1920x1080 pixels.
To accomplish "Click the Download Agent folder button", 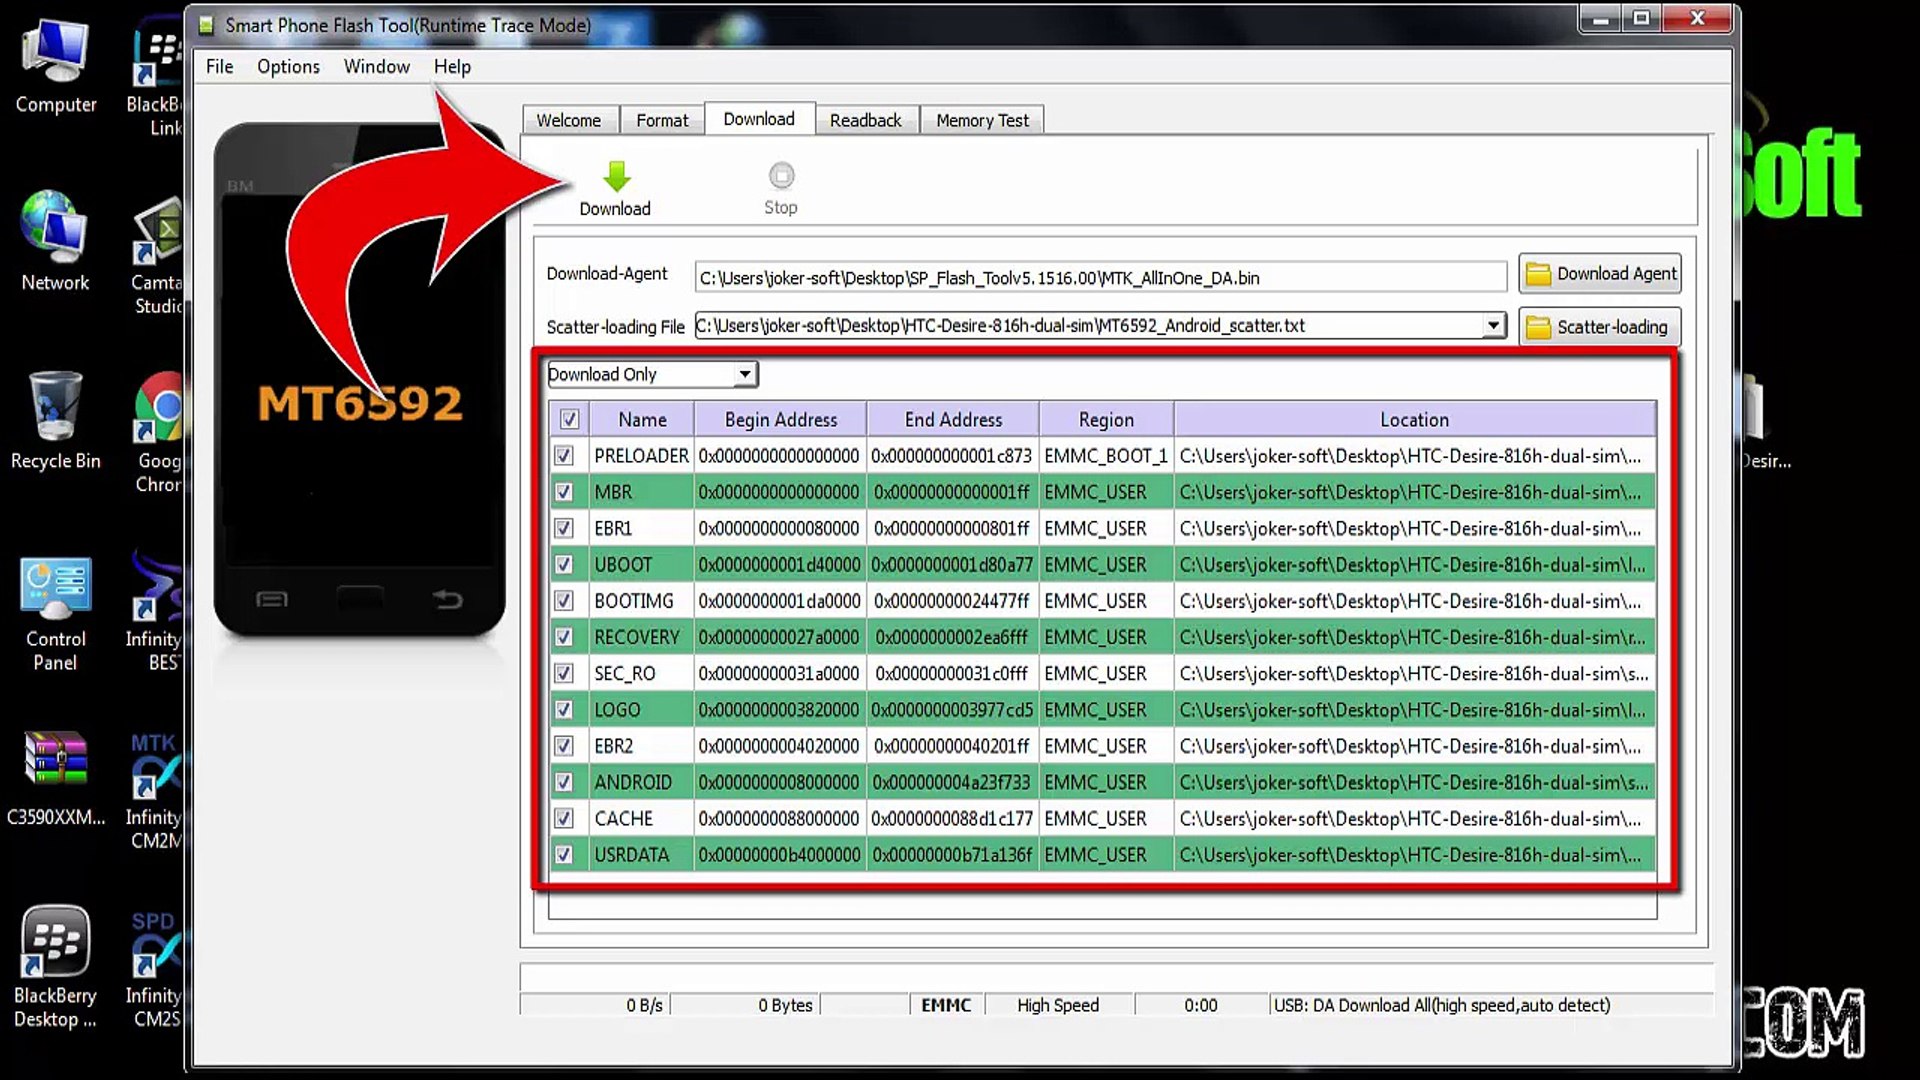I will 1599,274.
